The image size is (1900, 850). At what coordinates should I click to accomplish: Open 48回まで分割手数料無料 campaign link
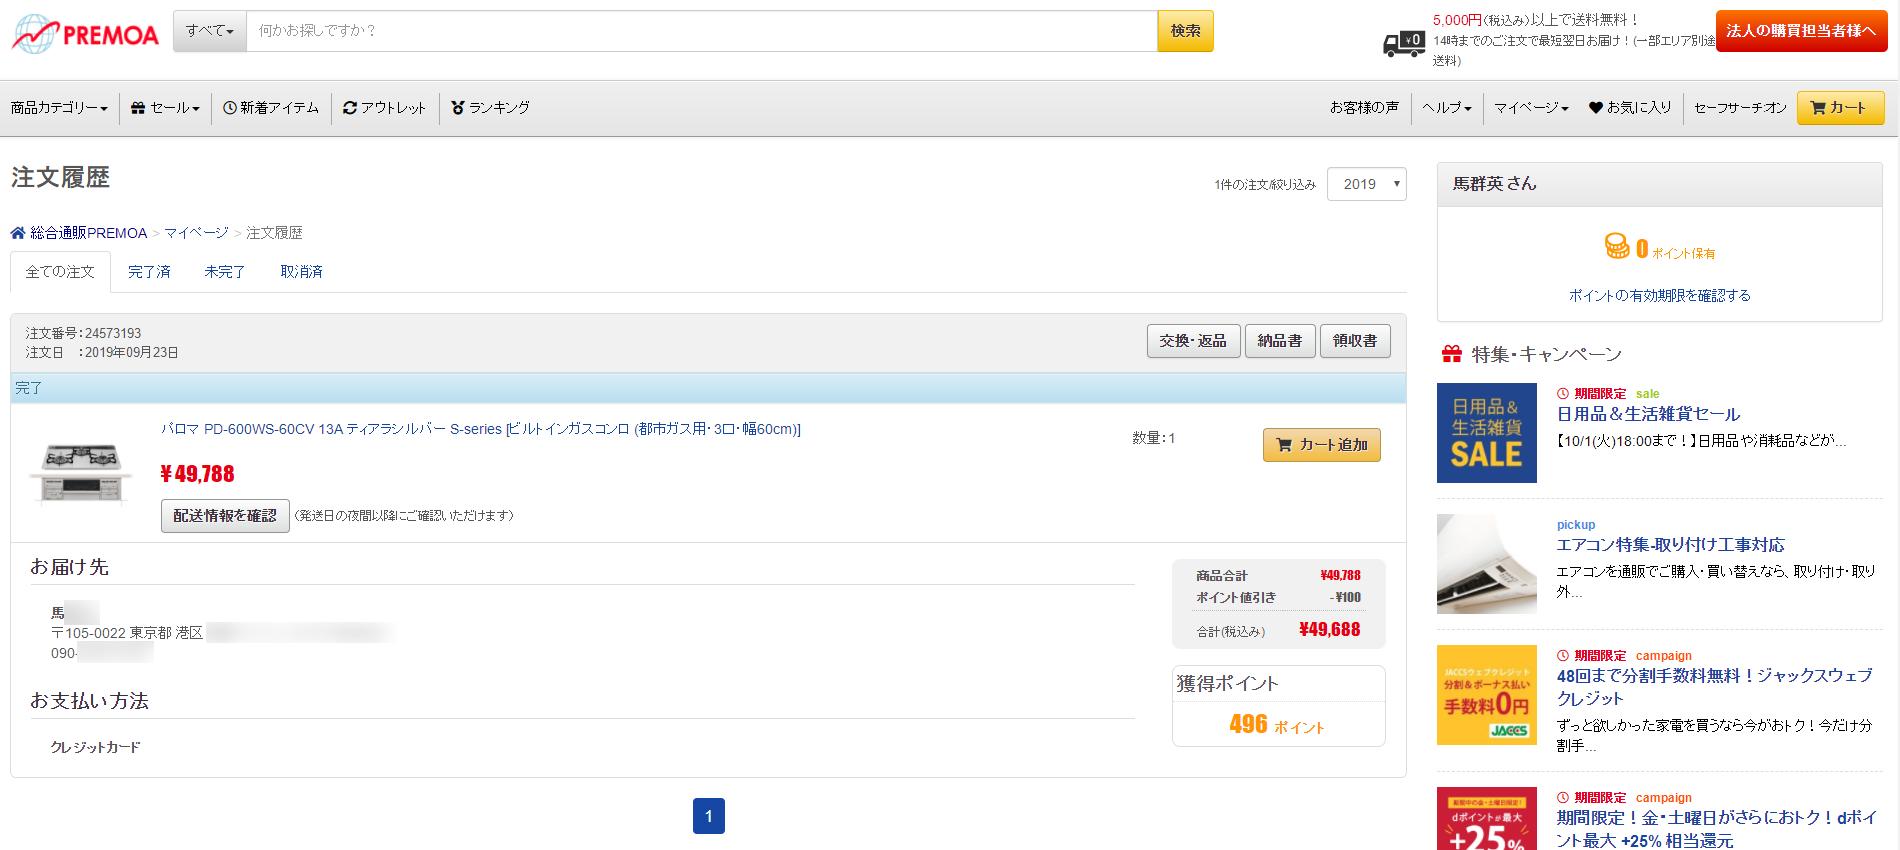(x=1714, y=687)
